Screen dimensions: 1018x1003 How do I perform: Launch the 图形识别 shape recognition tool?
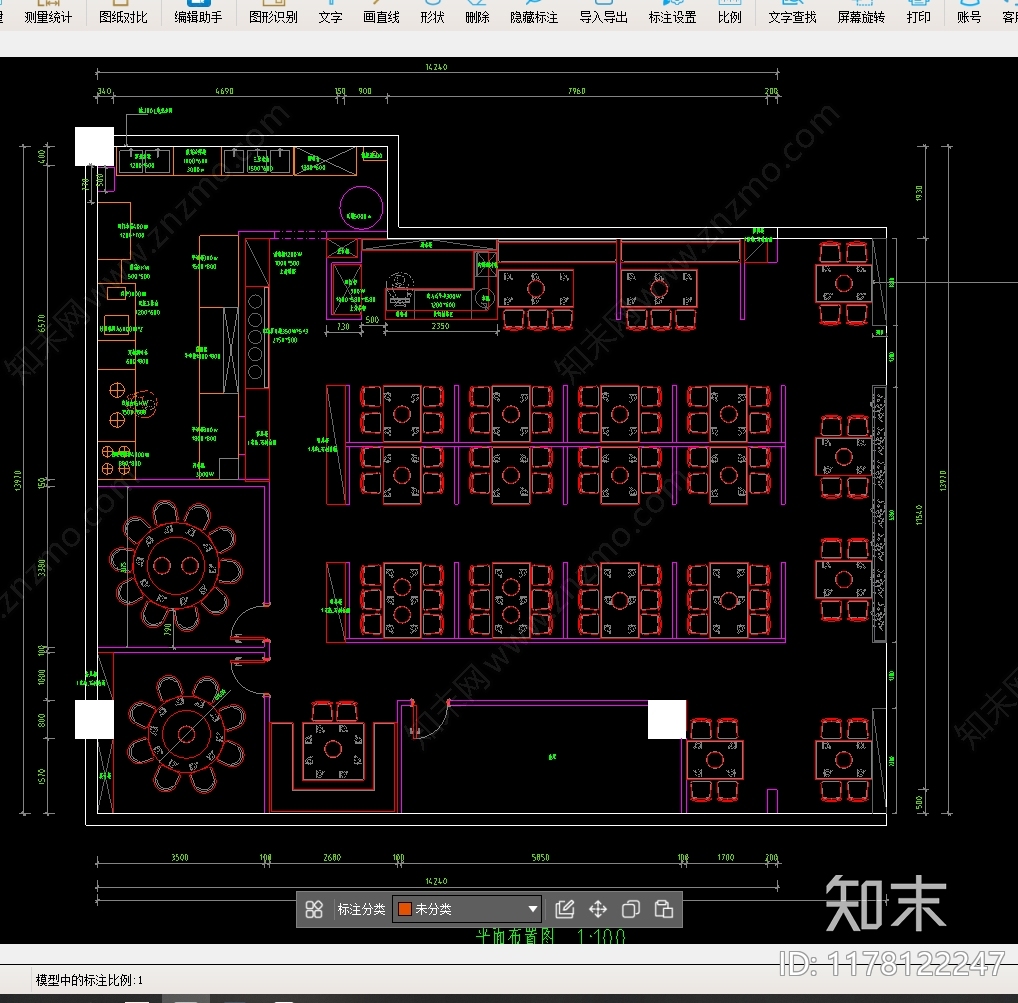(x=273, y=12)
